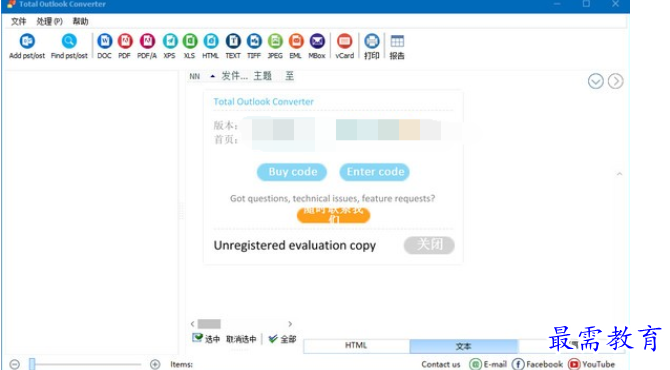Sort by 主题 subject column
This screenshot has width=670, height=370.
[x=262, y=76]
